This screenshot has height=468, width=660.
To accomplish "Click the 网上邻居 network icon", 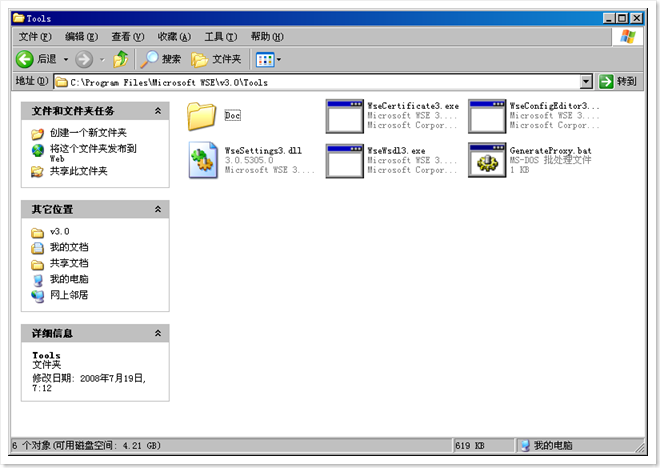I will pos(37,296).
